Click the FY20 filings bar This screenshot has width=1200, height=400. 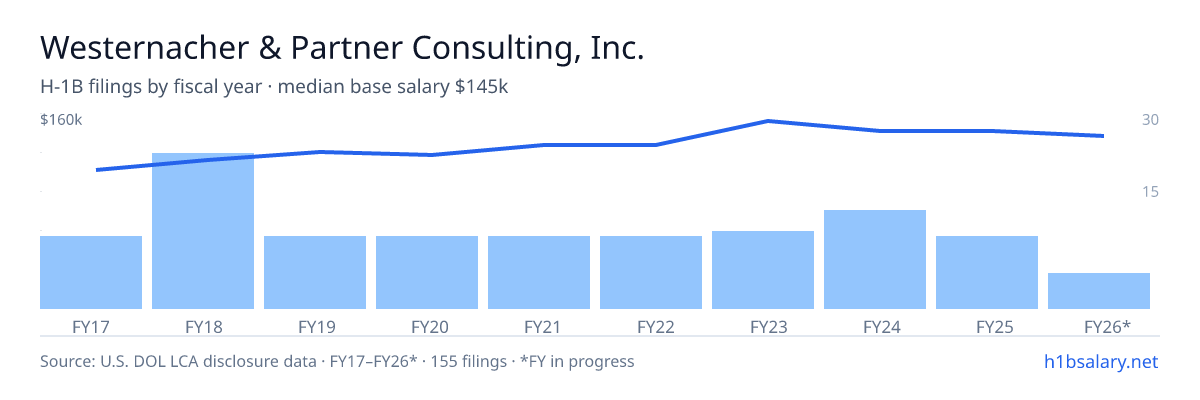coord(427,272)
